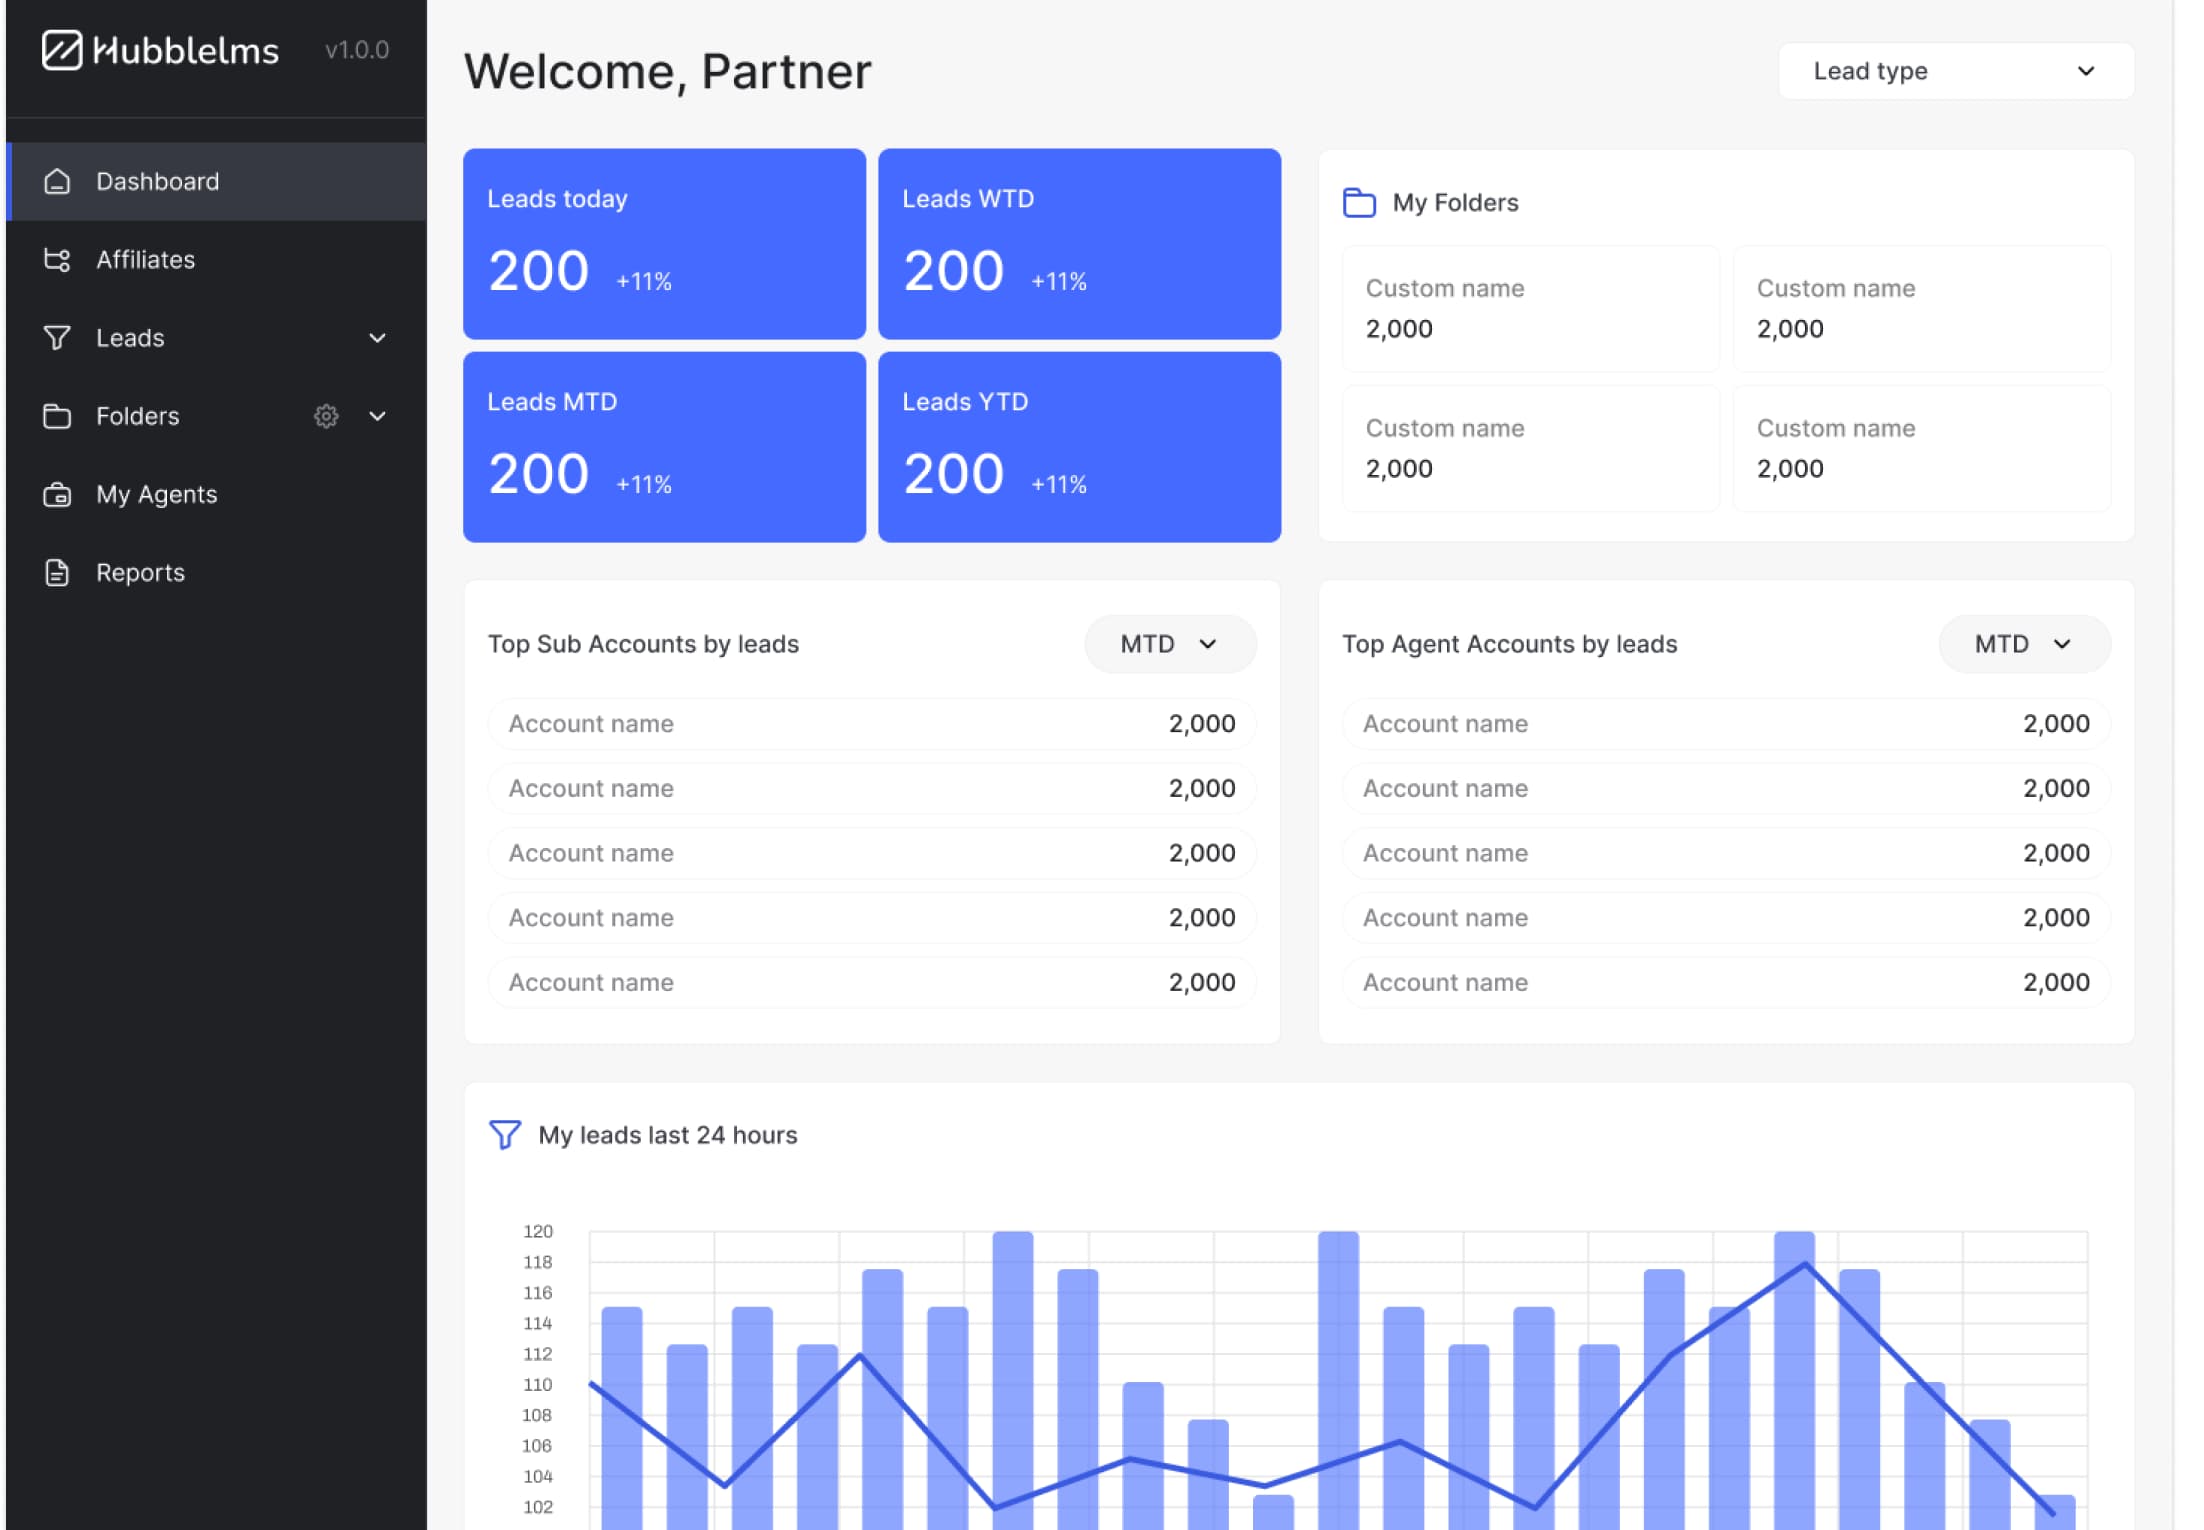Select the first Account name row under Top Sub Accounts

tap(872, 723)
